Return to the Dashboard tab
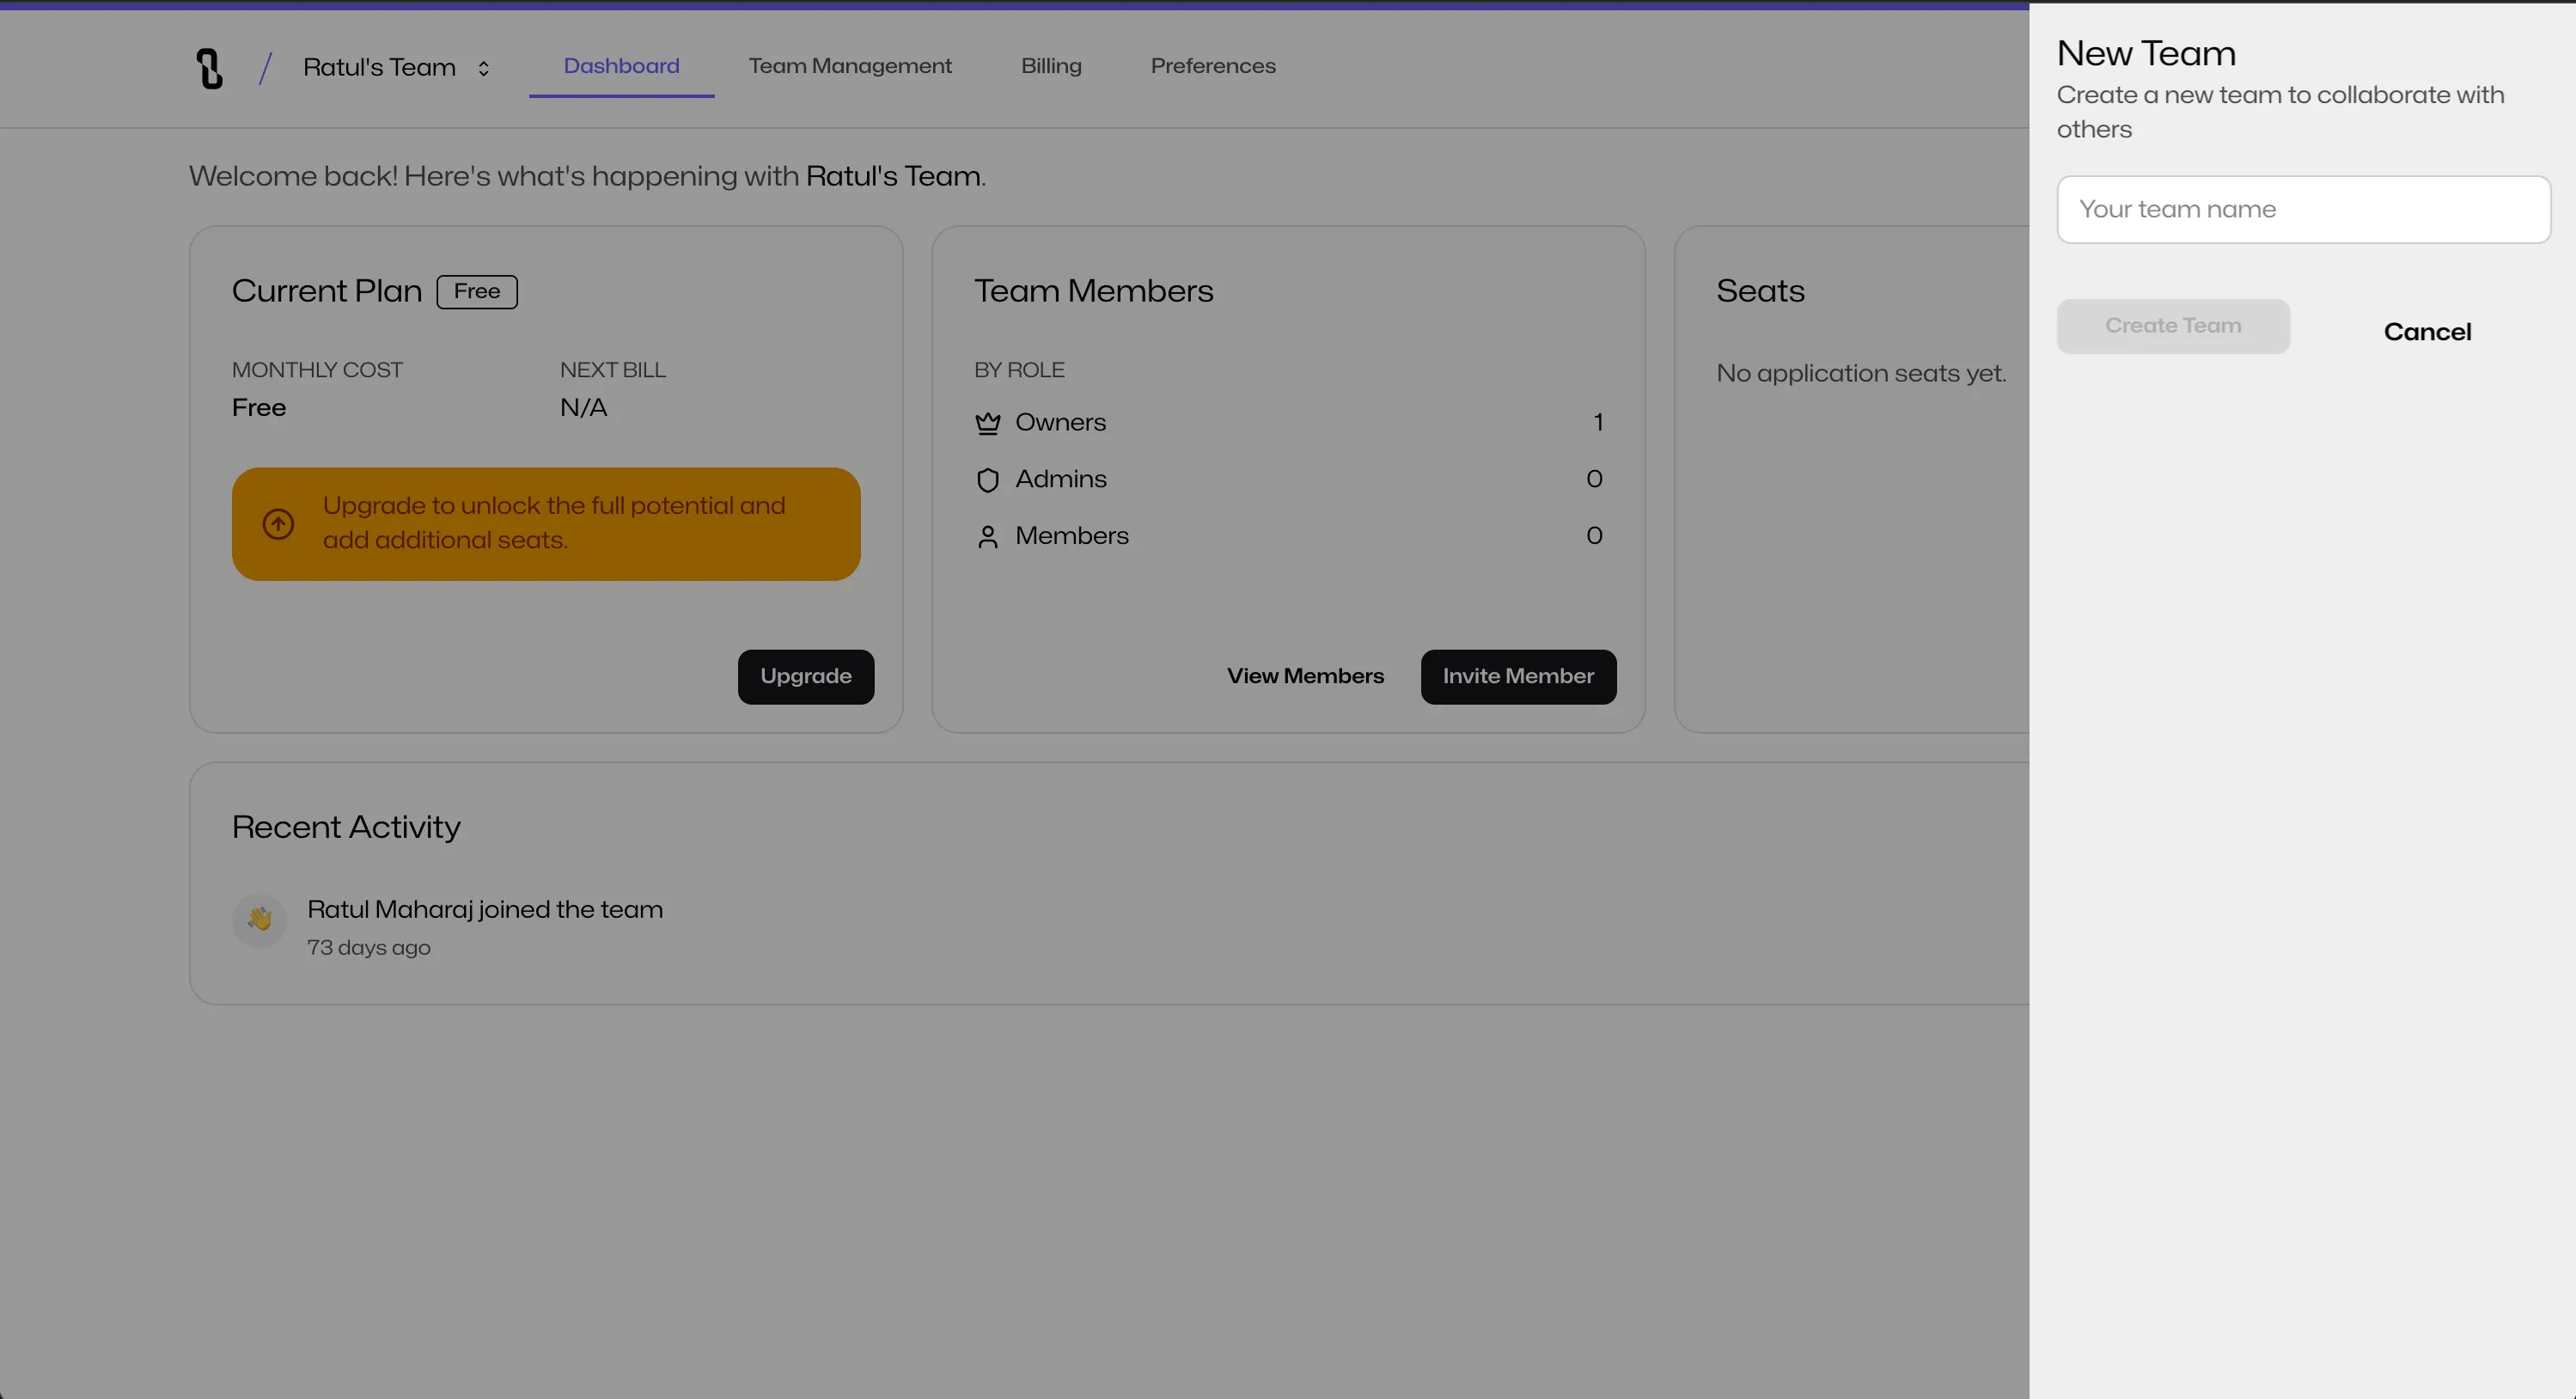This screenshot has width=2576, height=1399. click(x=620, y=65)
